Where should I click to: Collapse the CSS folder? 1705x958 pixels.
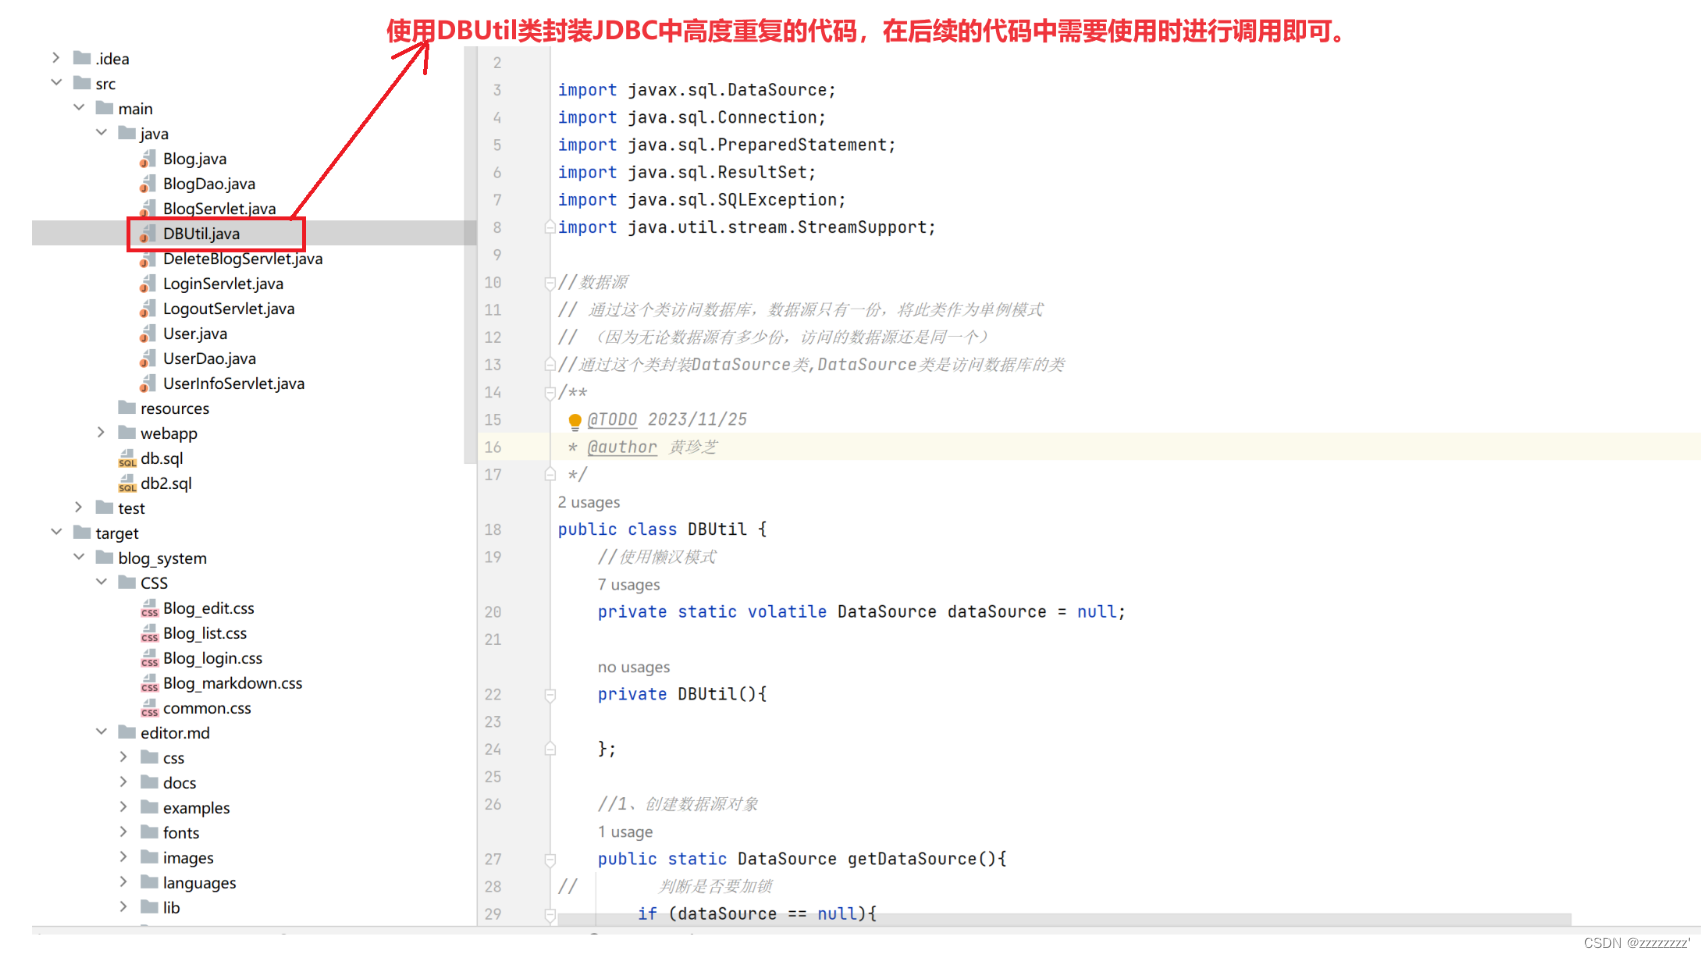point(101,583)
